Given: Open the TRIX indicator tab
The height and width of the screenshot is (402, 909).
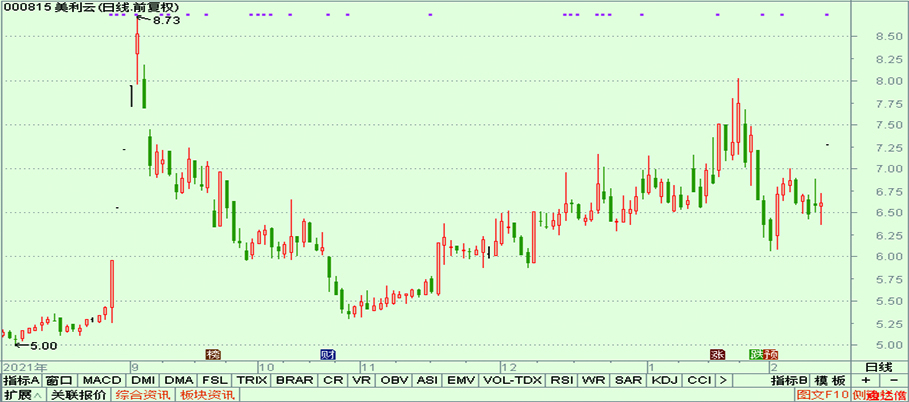Looking at the screenshot, I should pyautogui.click(x=252, y=381).
